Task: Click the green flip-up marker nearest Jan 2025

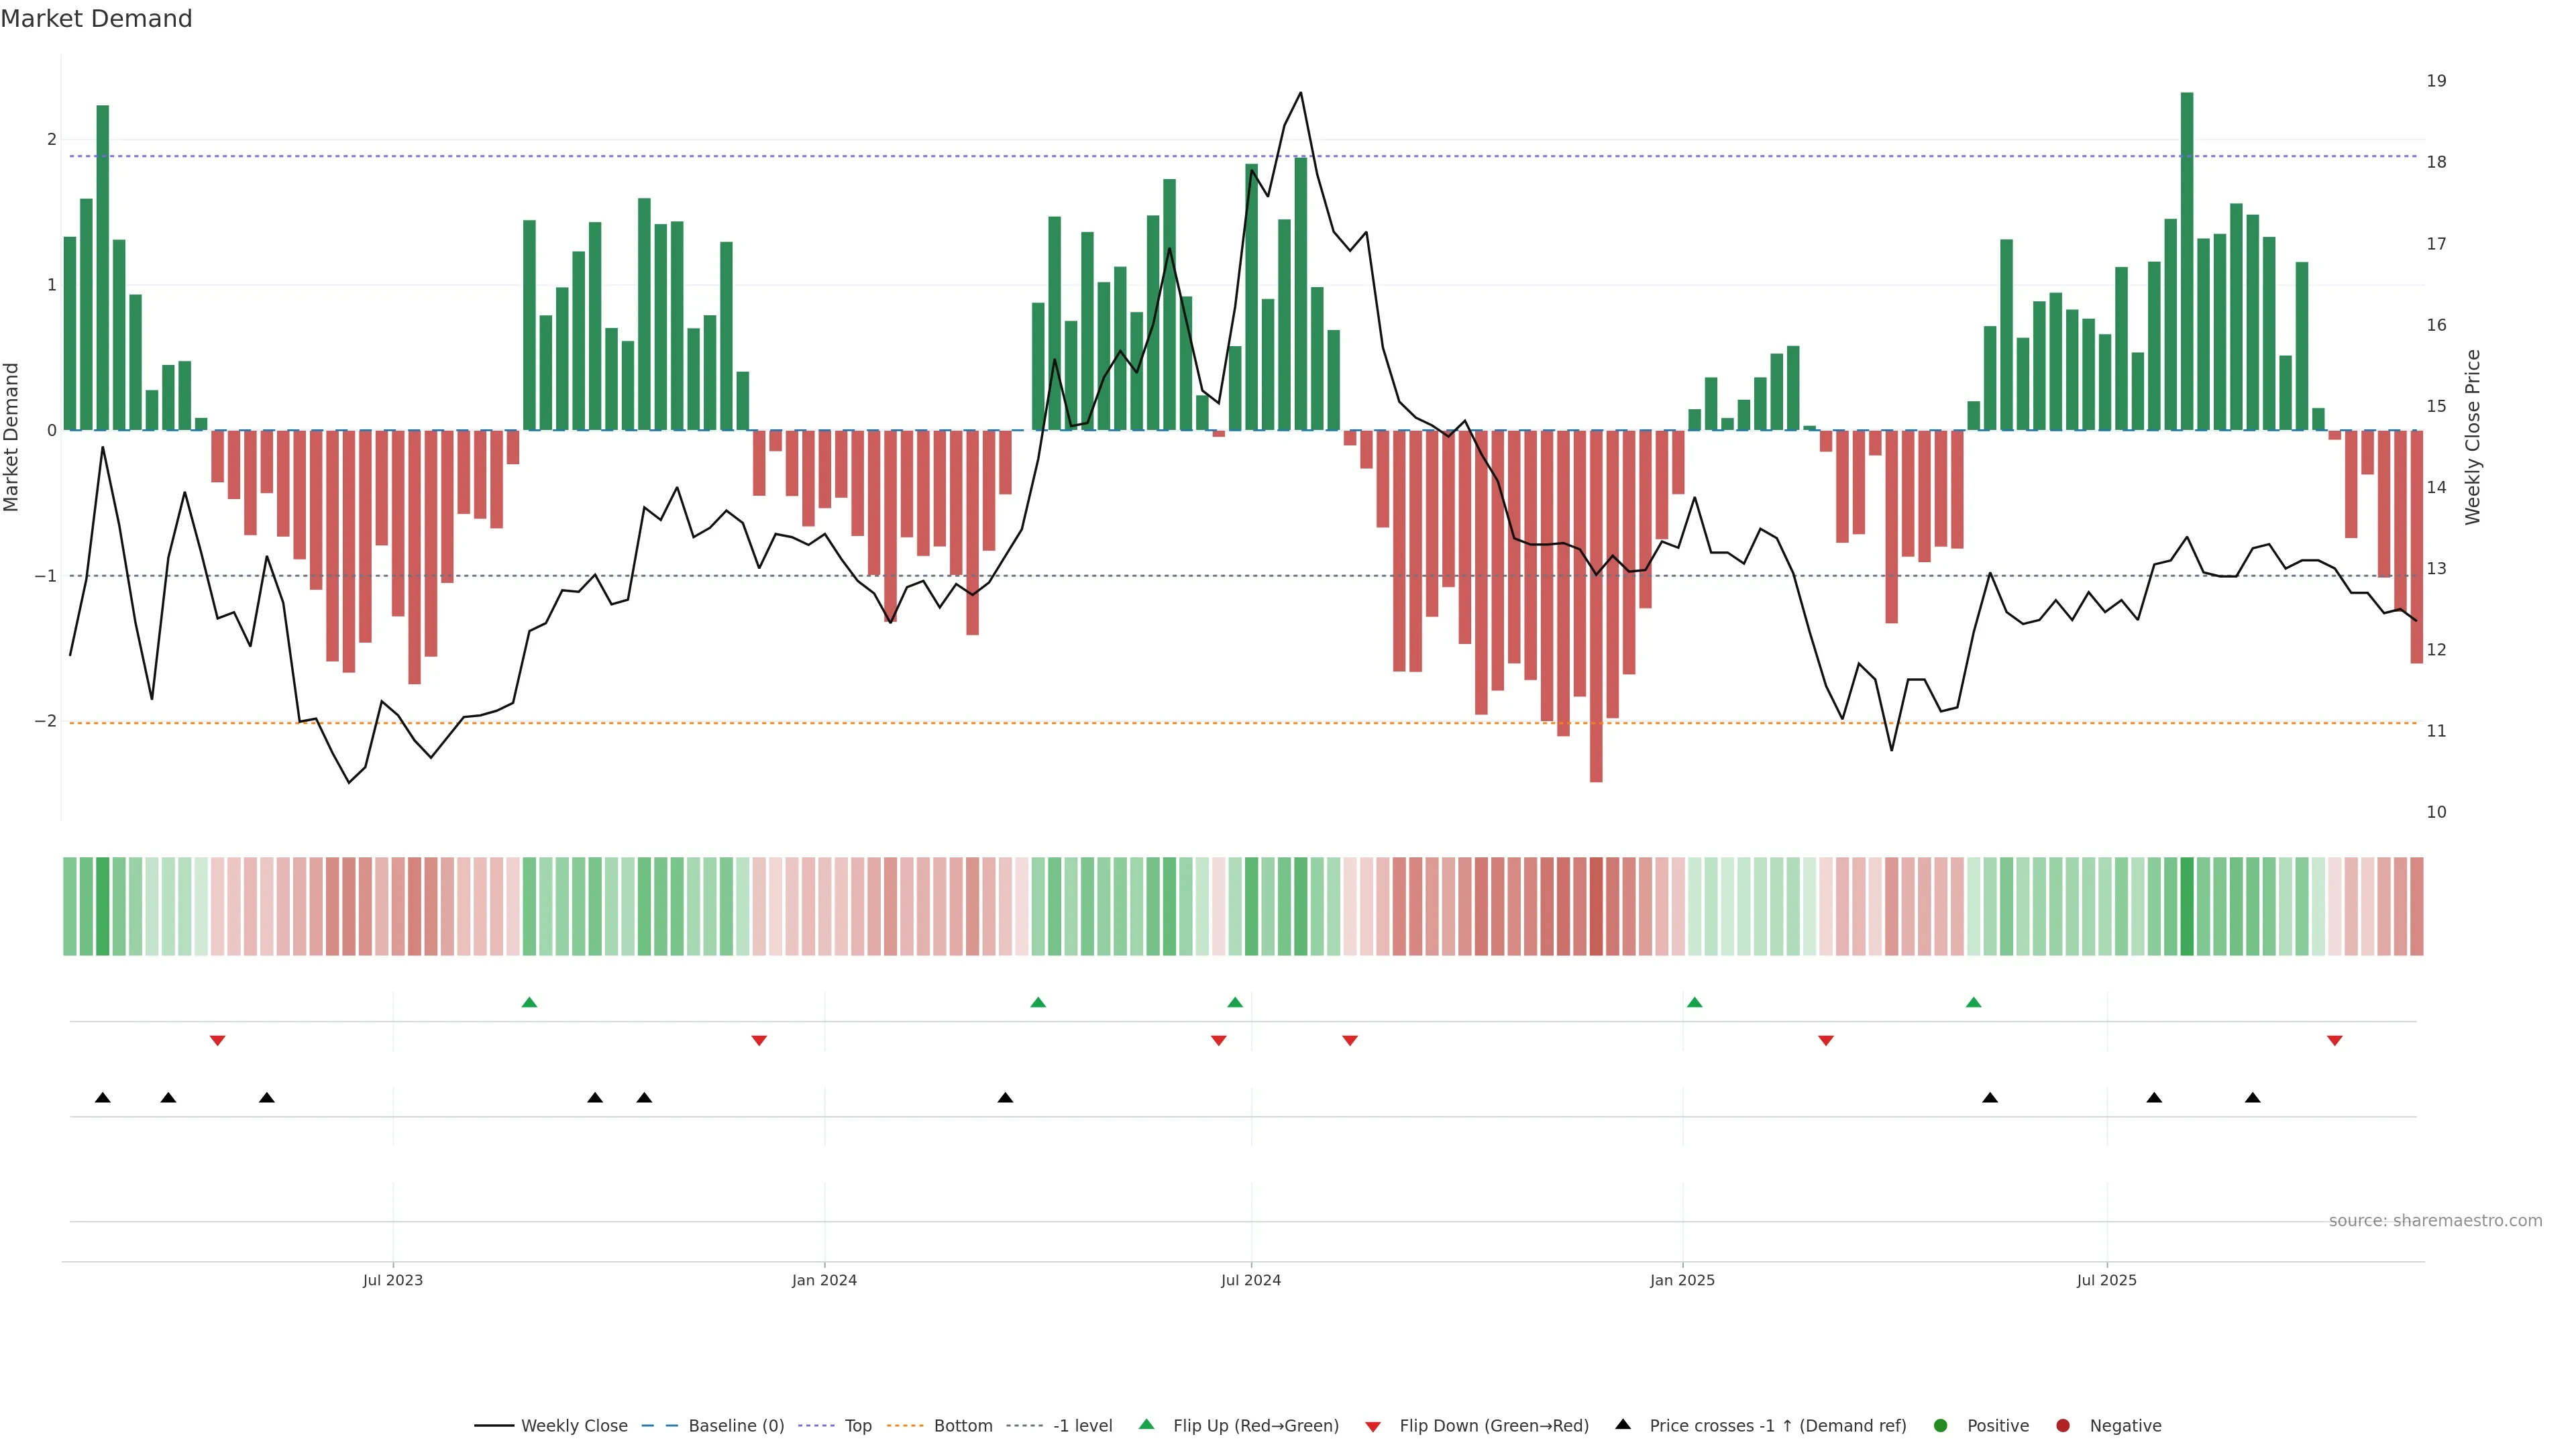Action: [1694, 1002]
